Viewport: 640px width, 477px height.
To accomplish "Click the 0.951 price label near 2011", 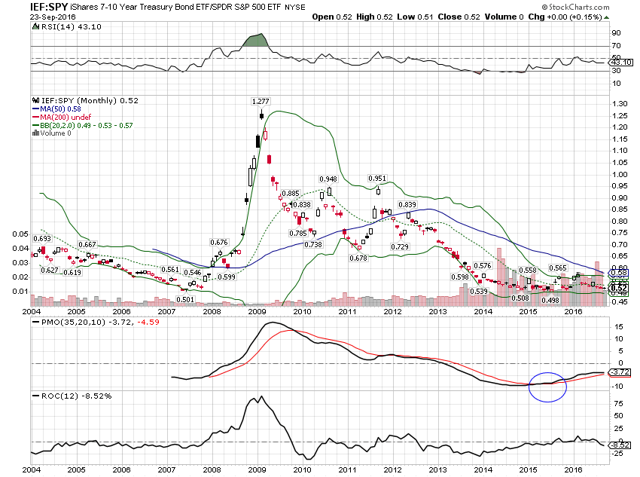I will click(x=377, y=179).
